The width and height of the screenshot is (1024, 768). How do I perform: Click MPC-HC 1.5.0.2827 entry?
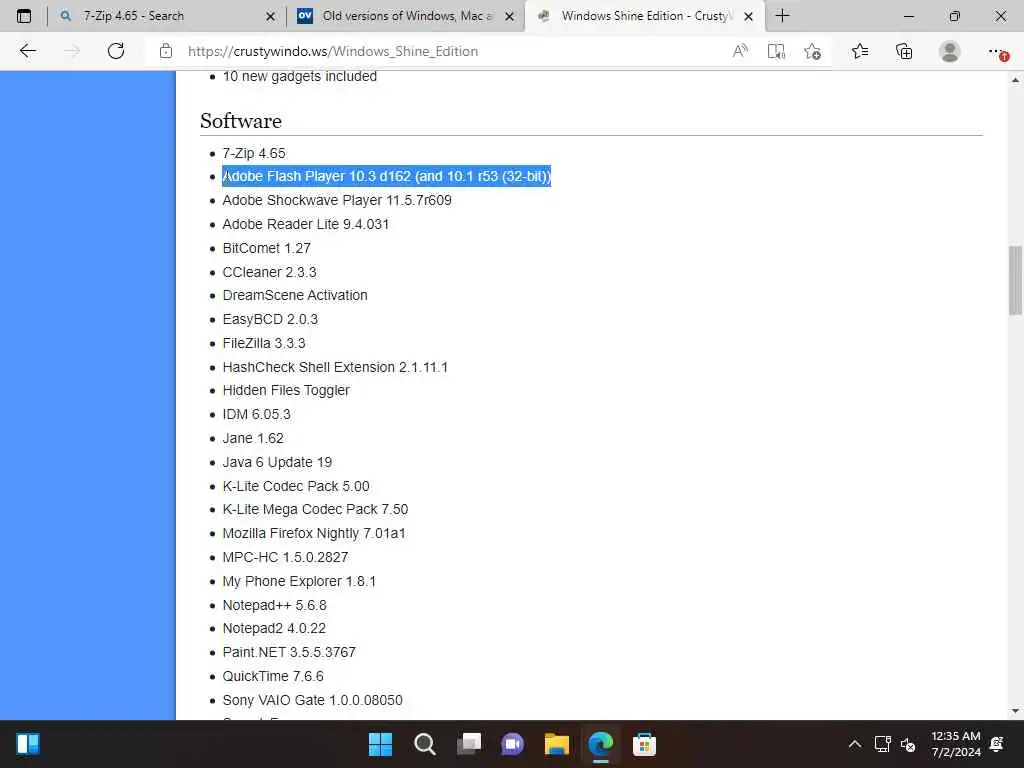[x=285, y=557]
